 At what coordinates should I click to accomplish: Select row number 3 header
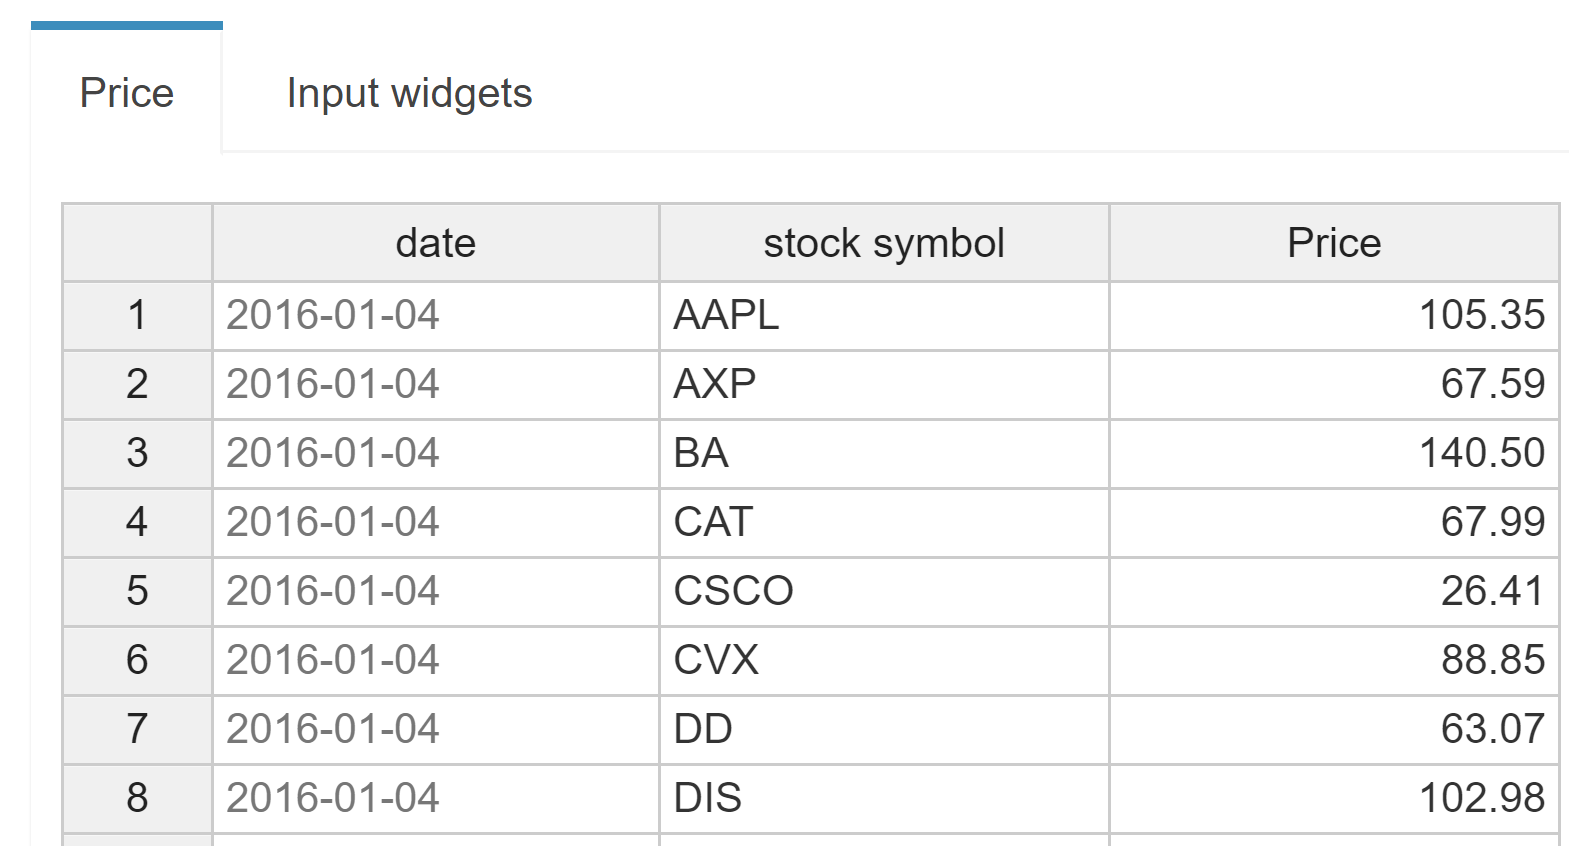click(137, 454)
